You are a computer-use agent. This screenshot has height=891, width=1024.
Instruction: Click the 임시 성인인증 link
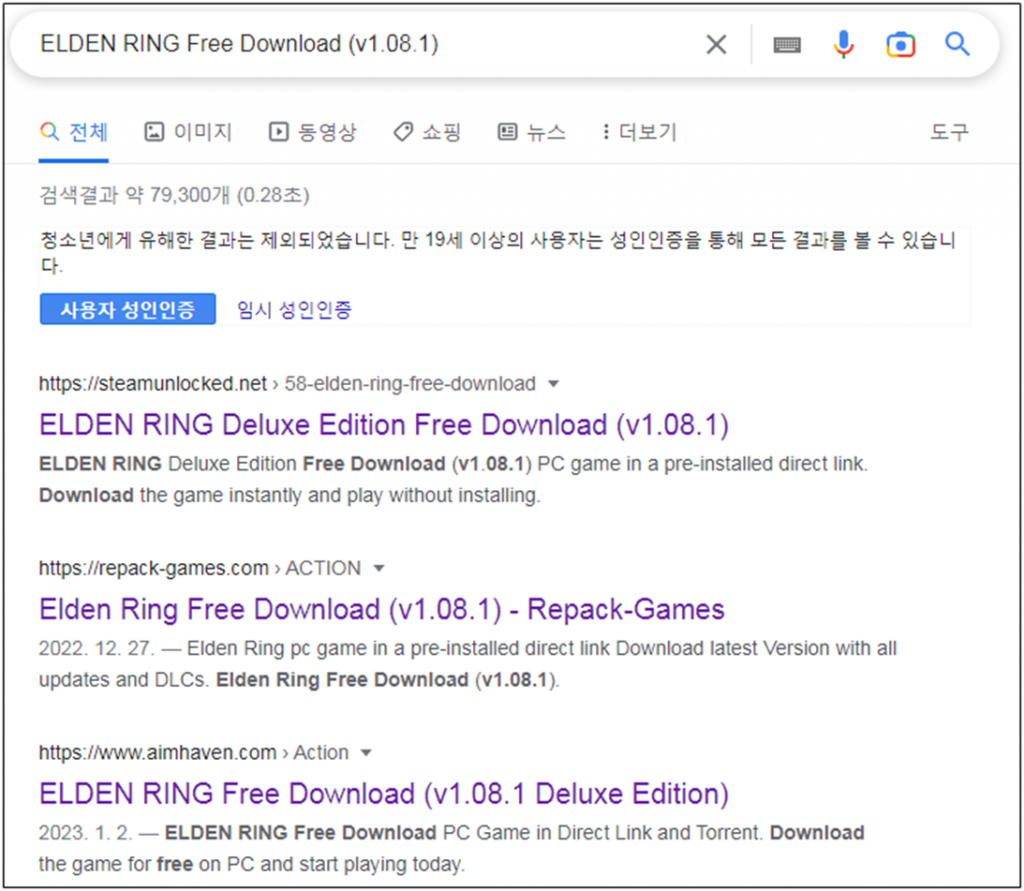click(x=294, y=310)
